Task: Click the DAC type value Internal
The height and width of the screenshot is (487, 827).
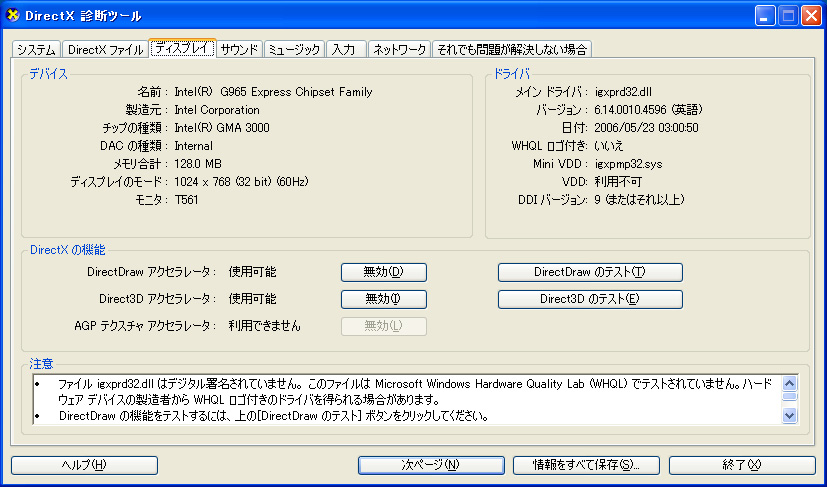Action: click(x=194, y=146)
